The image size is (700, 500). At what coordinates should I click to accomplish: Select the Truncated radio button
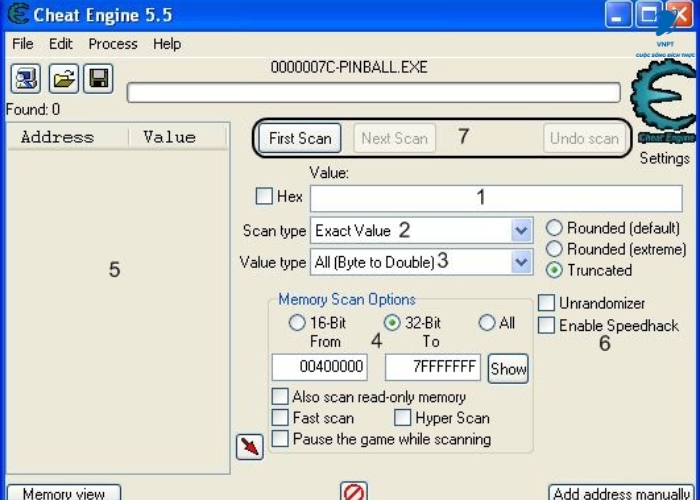(554, 270)
